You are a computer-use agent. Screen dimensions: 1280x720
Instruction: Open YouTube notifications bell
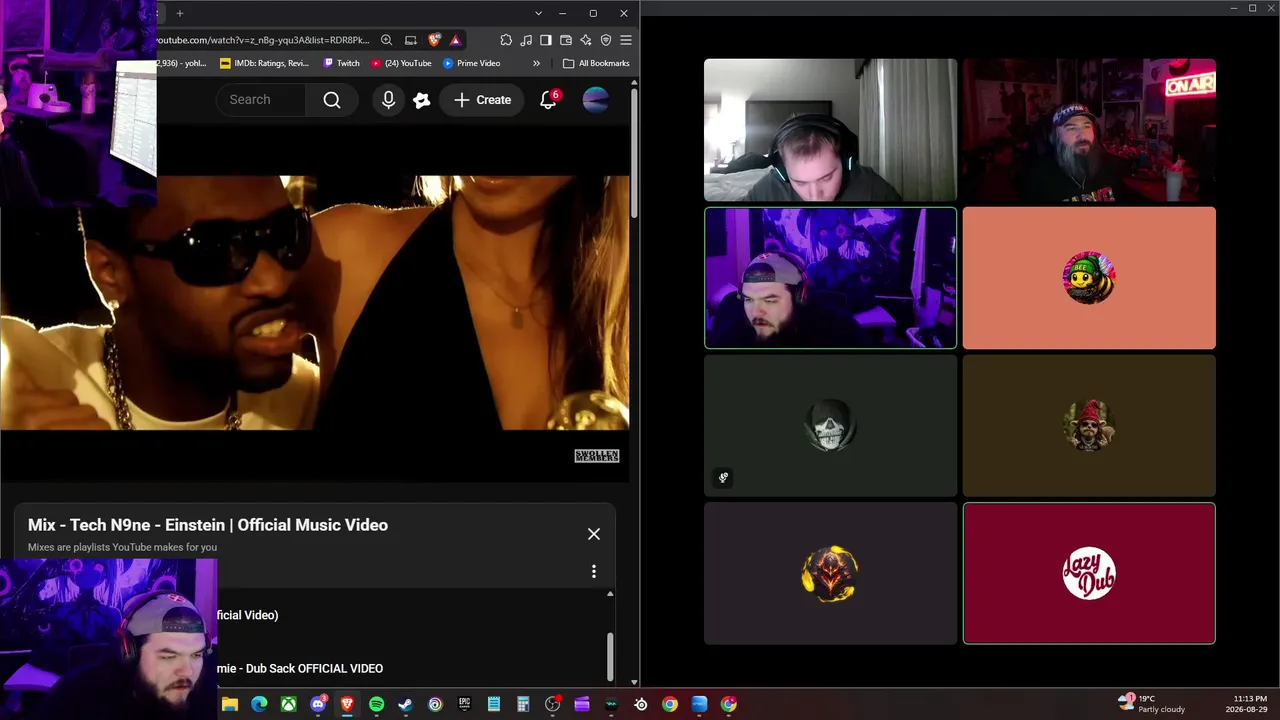pos(548,100)
